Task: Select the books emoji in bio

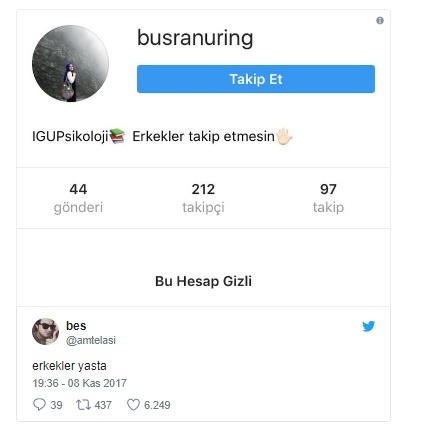Action: pos(117,136)
